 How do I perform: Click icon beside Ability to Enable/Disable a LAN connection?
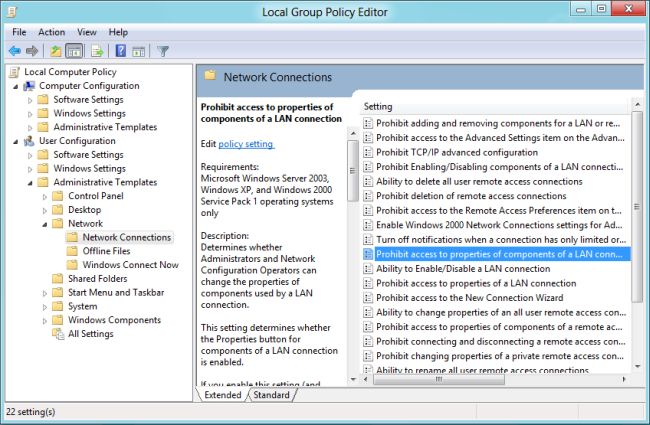point(368,269)
